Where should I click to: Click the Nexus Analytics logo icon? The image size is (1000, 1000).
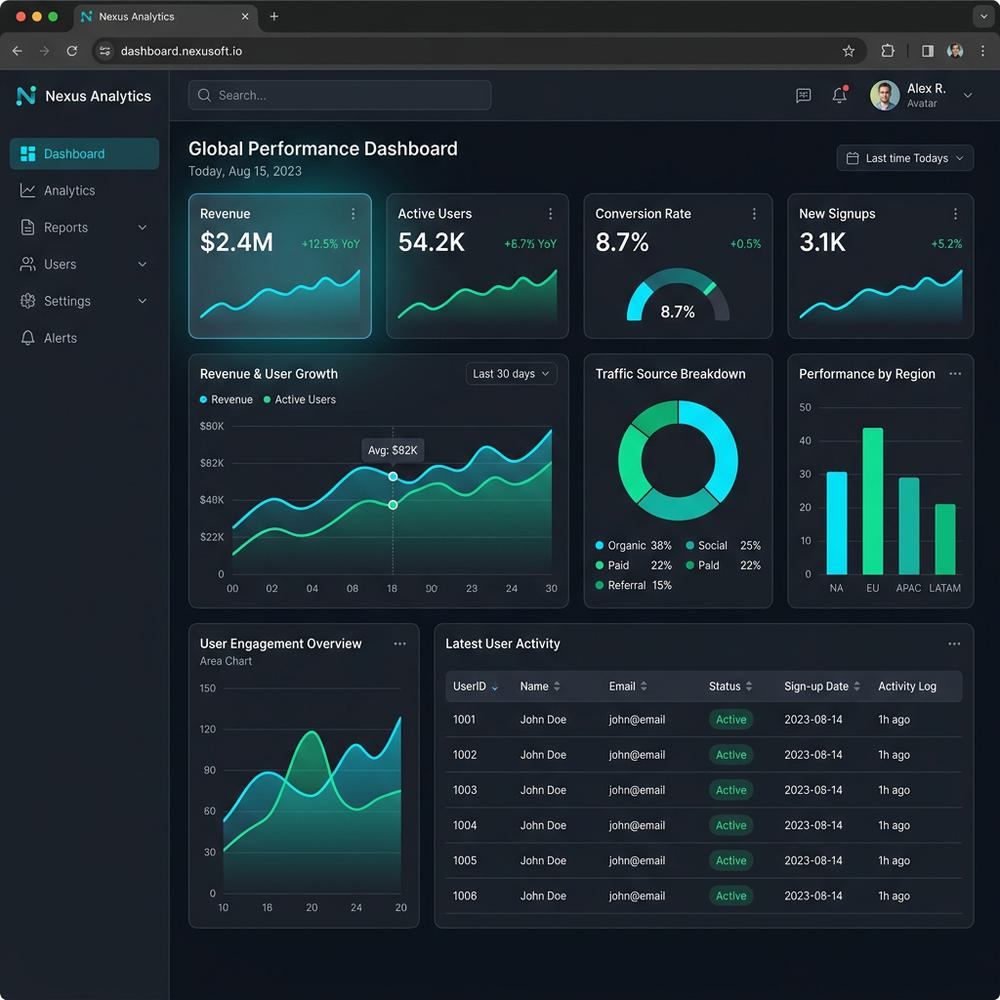(26, 96)
